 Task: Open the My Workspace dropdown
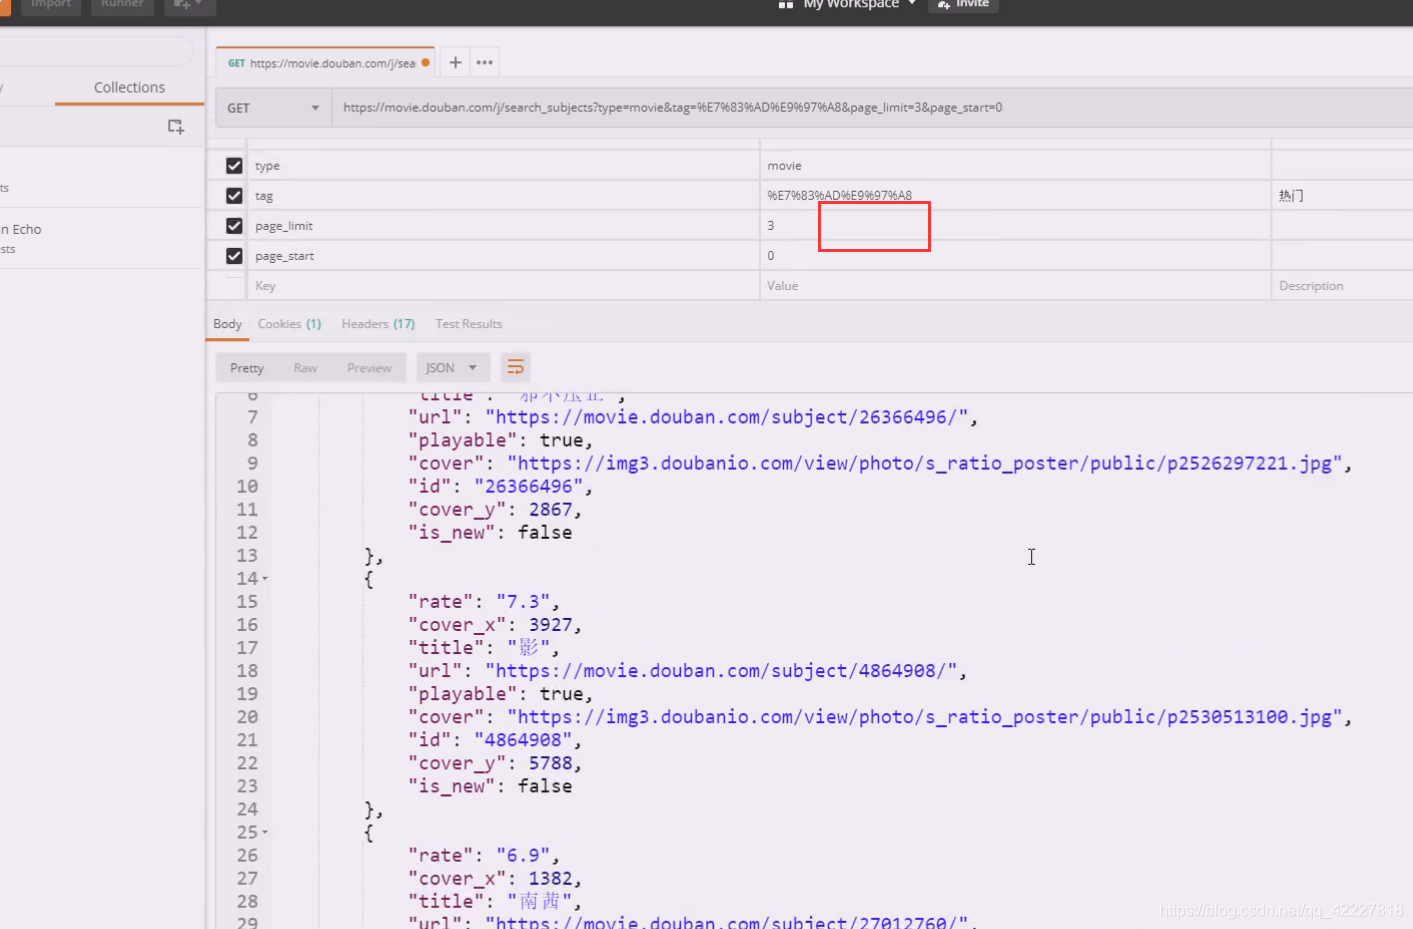848,4
